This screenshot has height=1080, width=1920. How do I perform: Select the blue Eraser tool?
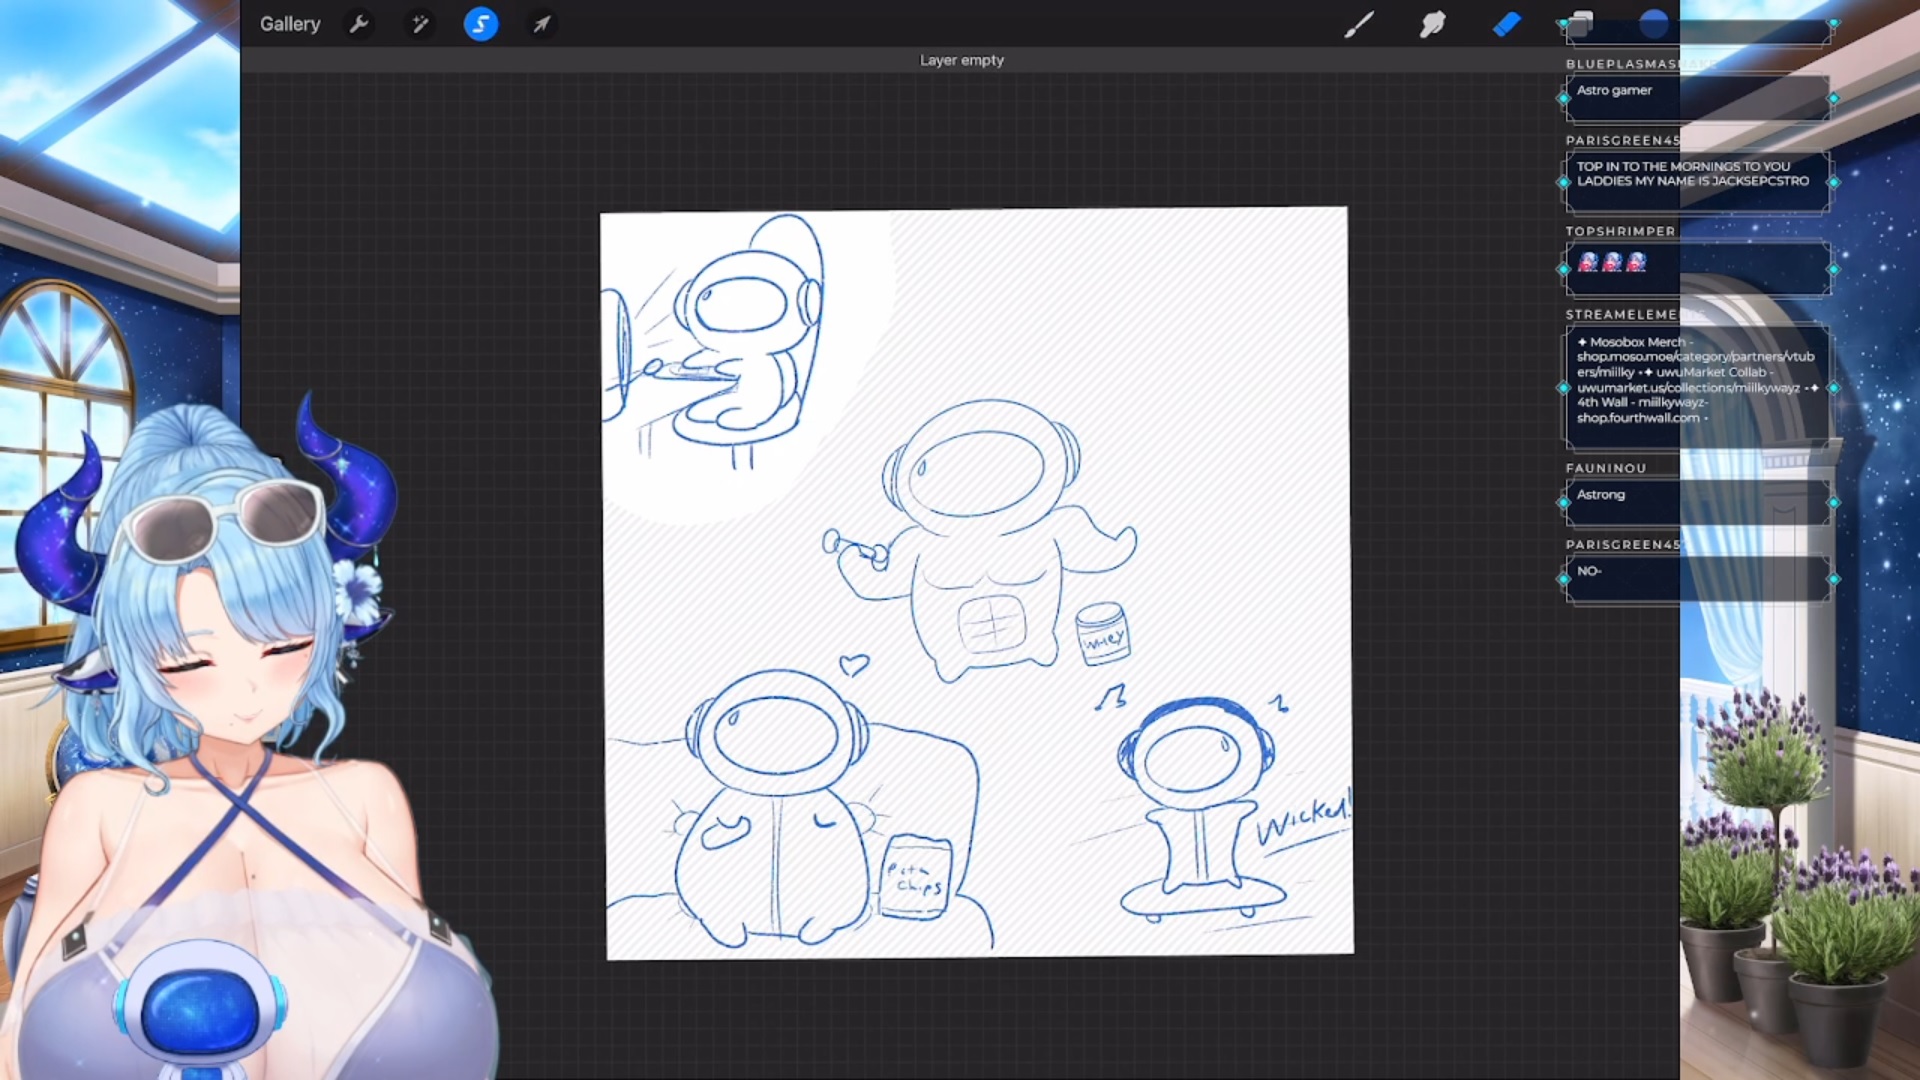(x=1506, y=24)
